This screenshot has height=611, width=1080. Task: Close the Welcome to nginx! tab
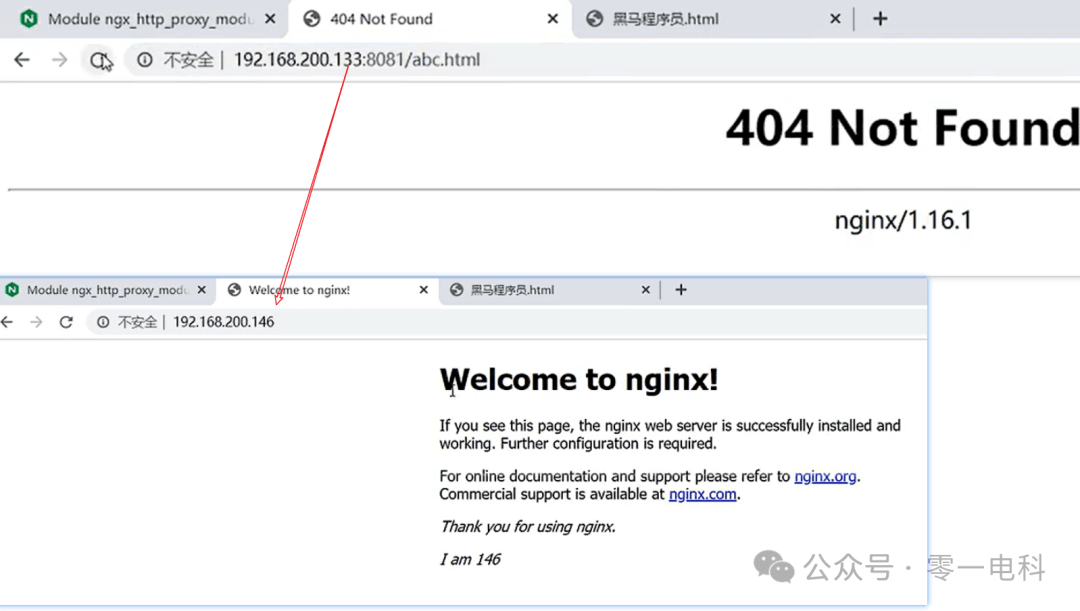point(424,290)
